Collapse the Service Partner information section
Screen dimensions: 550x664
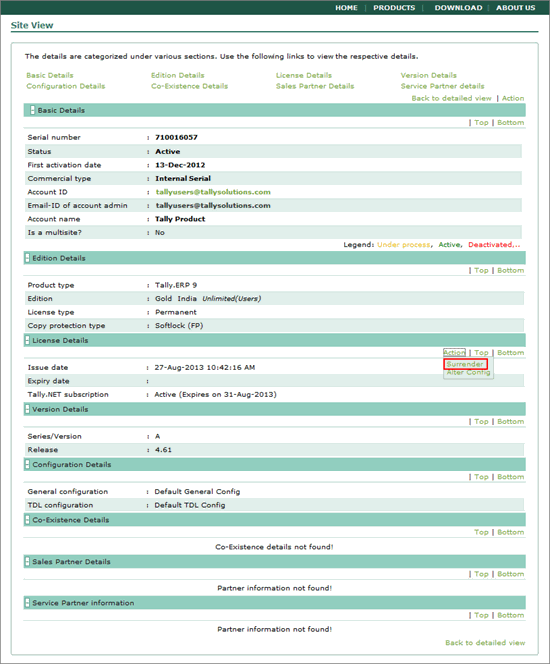(x=28, y=603)
